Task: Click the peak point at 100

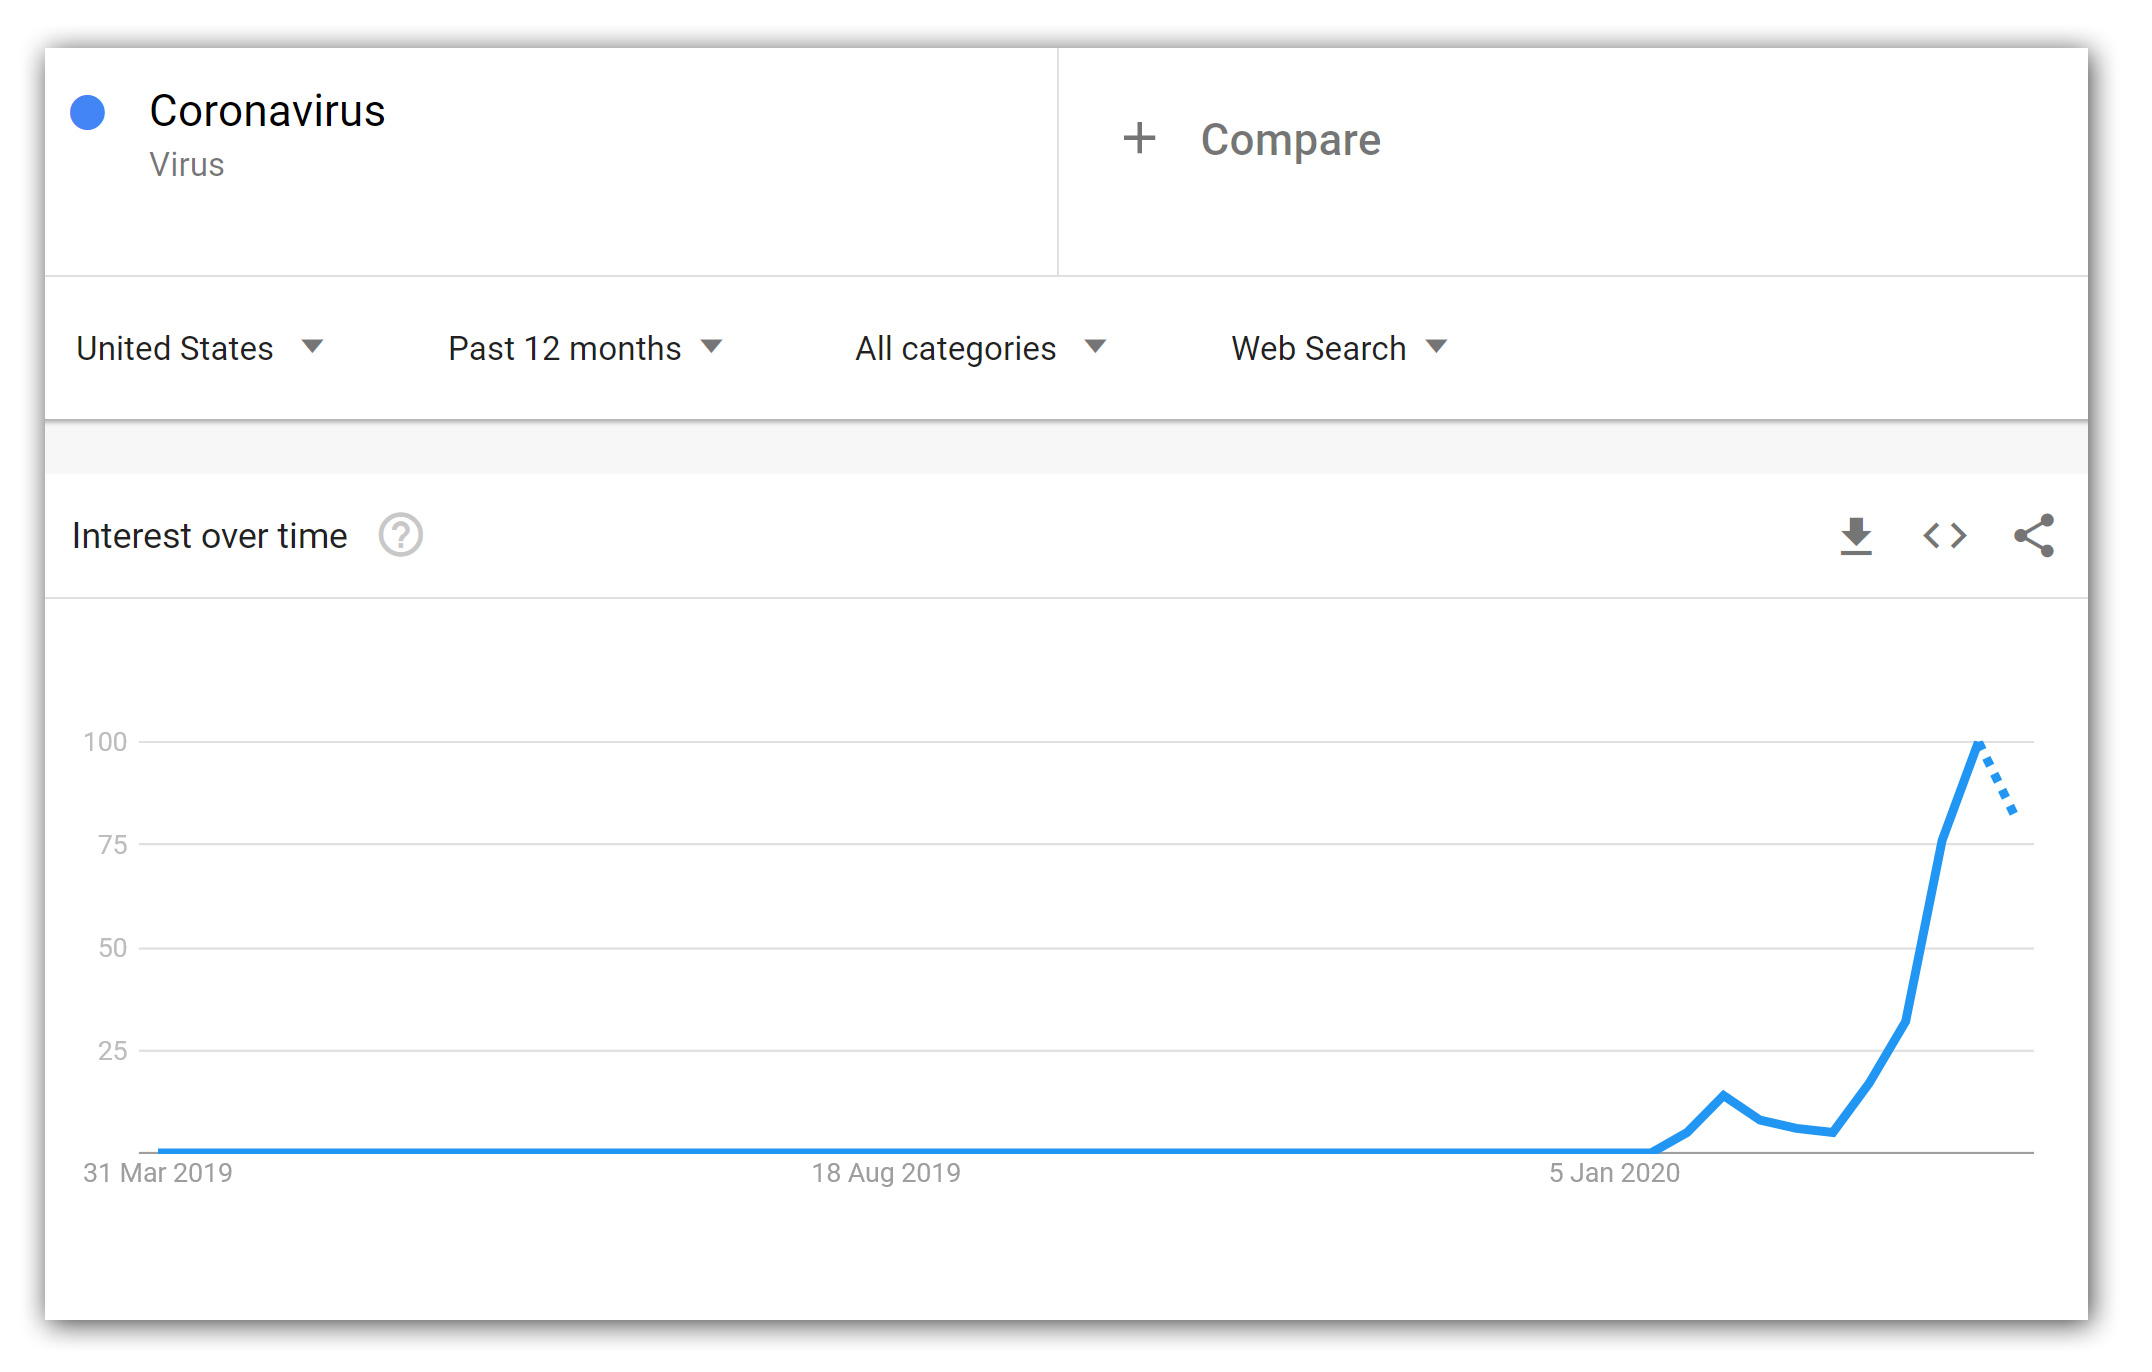Action: click(1978, 742)
